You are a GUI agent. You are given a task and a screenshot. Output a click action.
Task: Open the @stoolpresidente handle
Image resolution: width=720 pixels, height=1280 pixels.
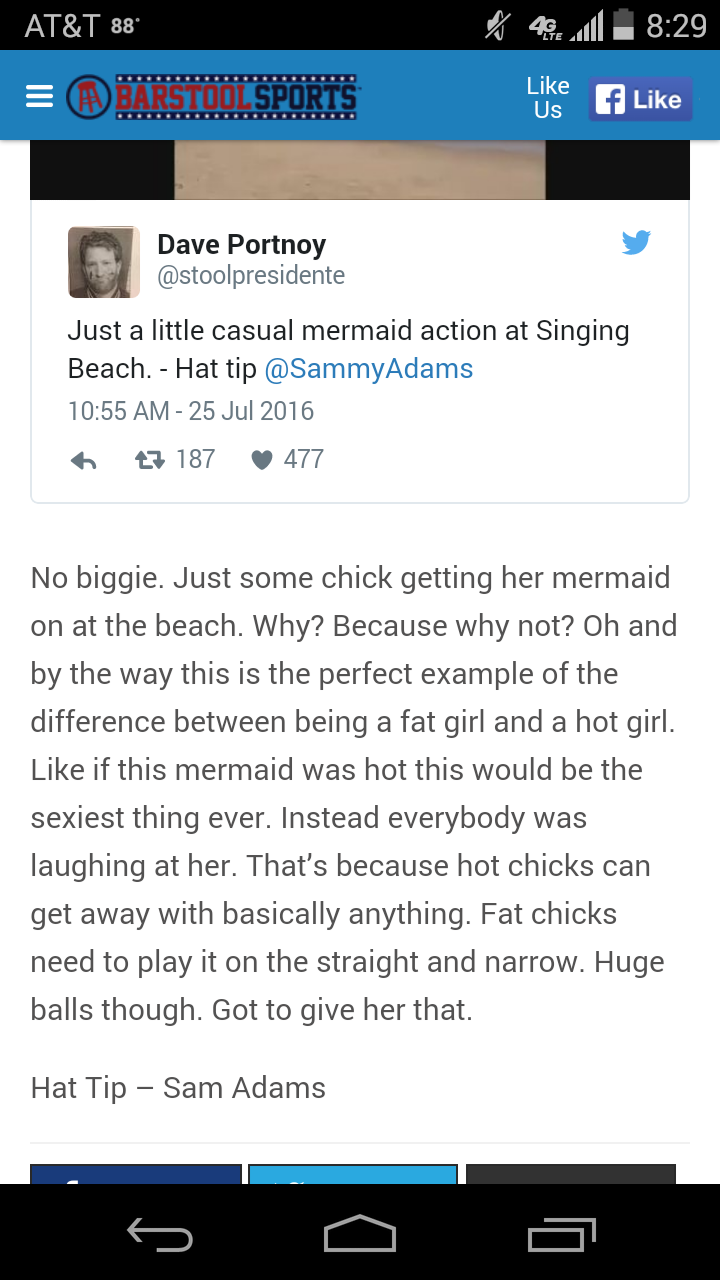[x=251, y=276]
